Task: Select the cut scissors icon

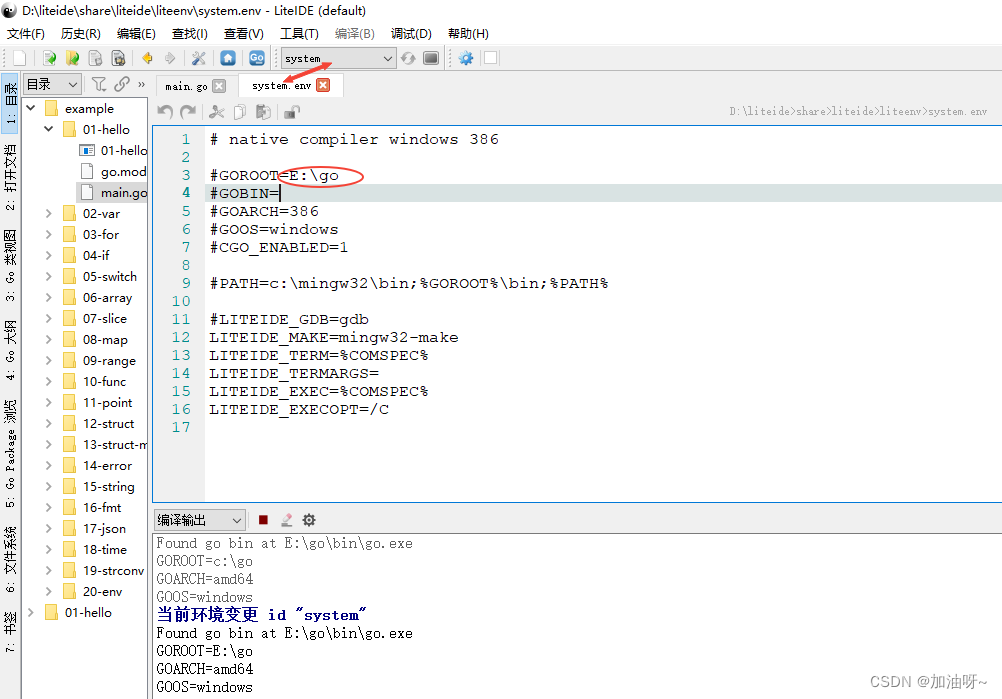Action: pos(216,112)
